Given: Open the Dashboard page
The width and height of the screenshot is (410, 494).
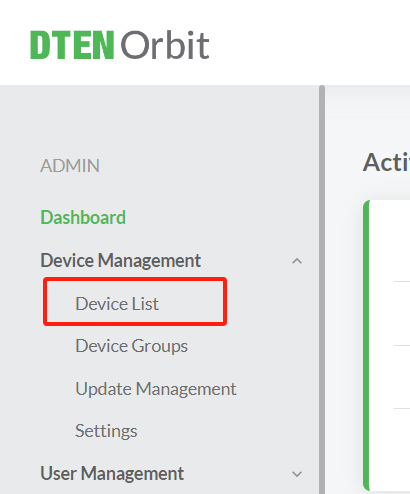Looking at the screenshot, I should (83, 217).
